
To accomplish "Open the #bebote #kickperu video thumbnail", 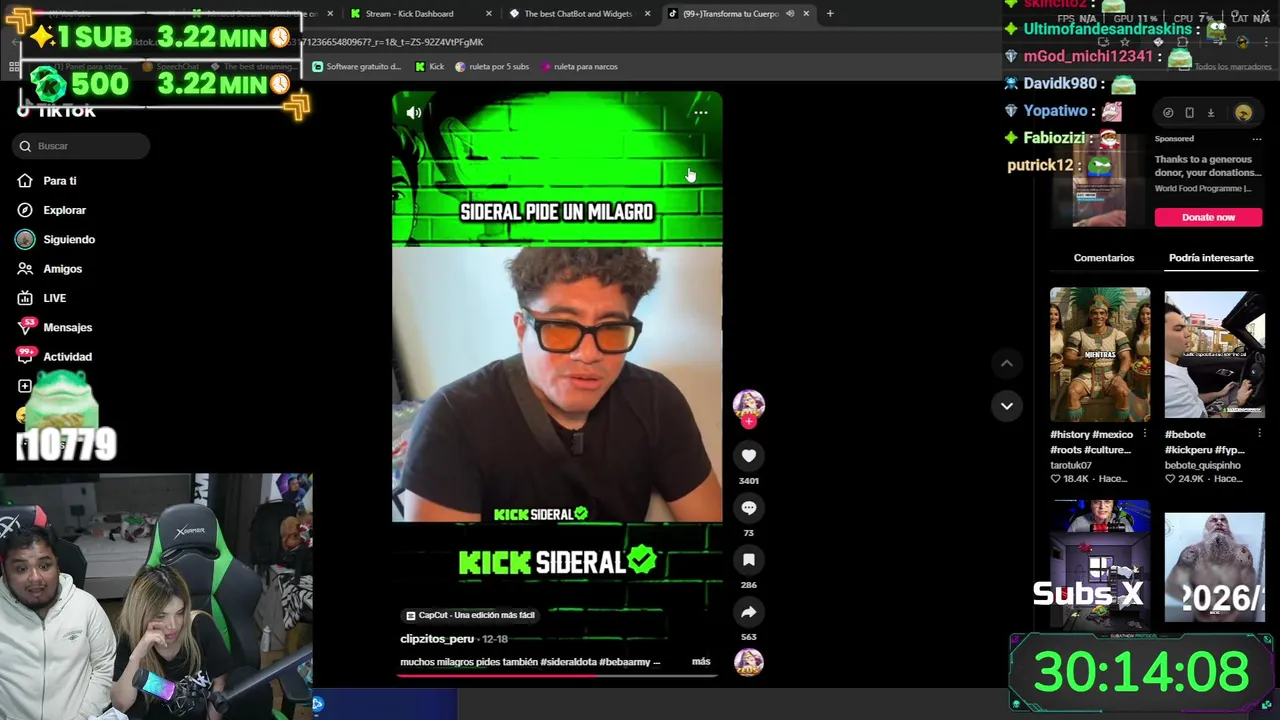I will (x=1214, y=354).
